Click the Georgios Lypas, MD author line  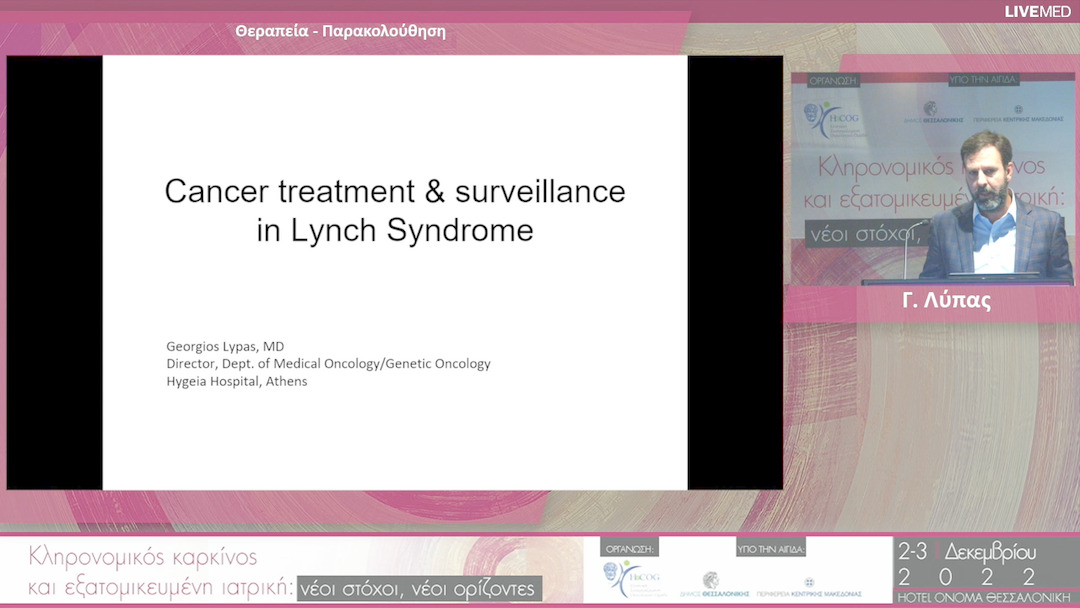click(225, 346)
